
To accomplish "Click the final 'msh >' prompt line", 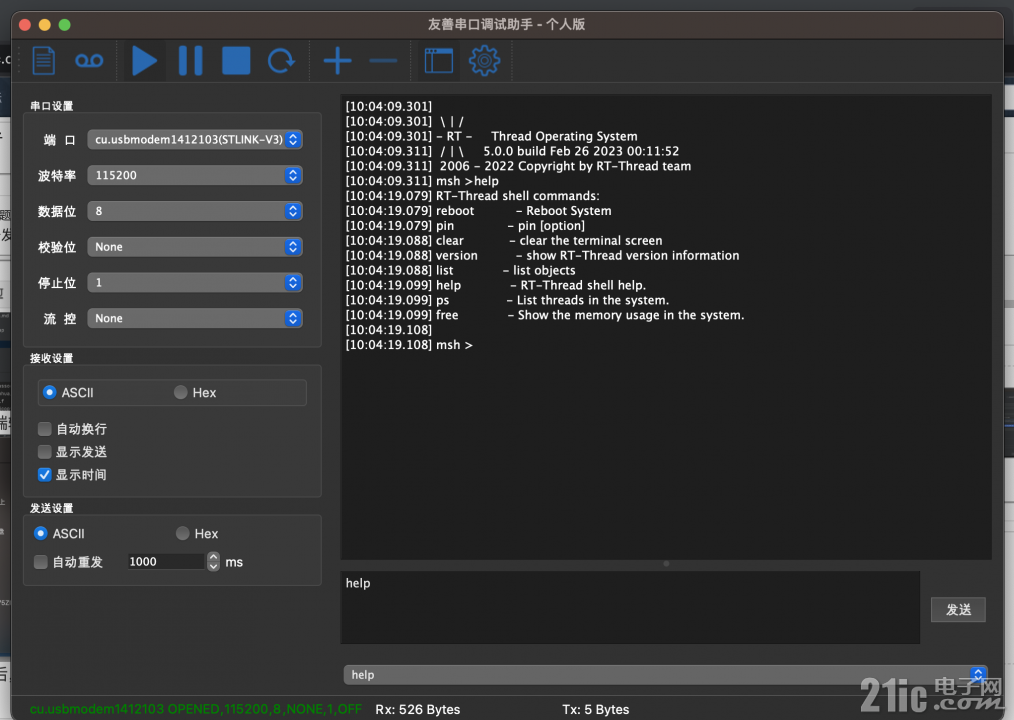I will point(409,345).
